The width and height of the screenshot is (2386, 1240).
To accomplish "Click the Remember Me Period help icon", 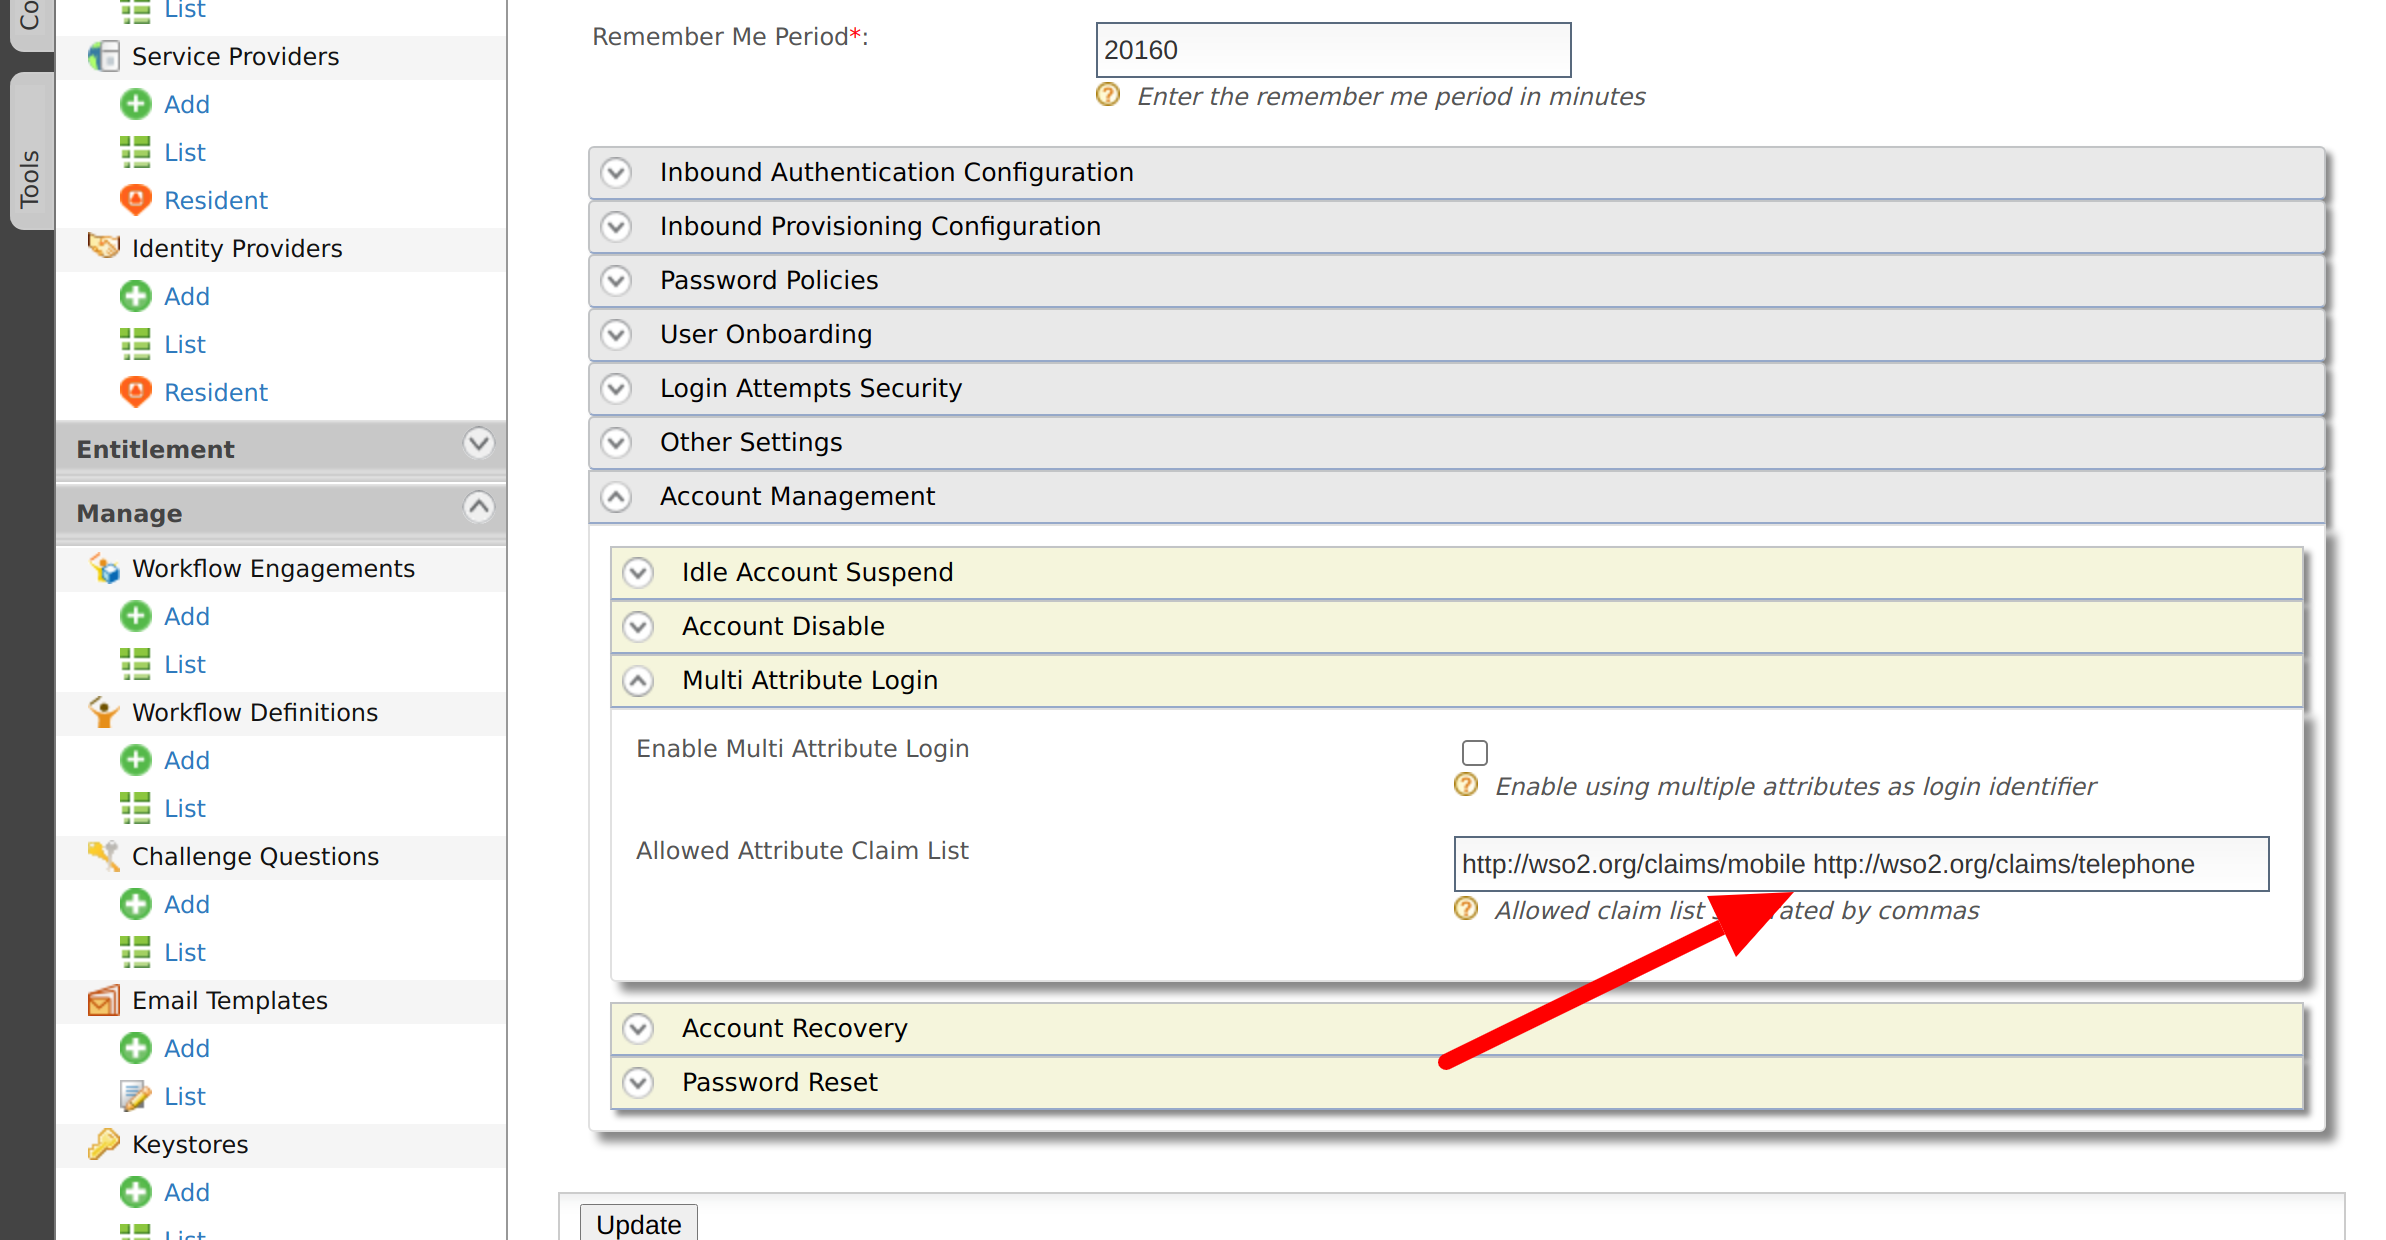I will point(1108,96).
